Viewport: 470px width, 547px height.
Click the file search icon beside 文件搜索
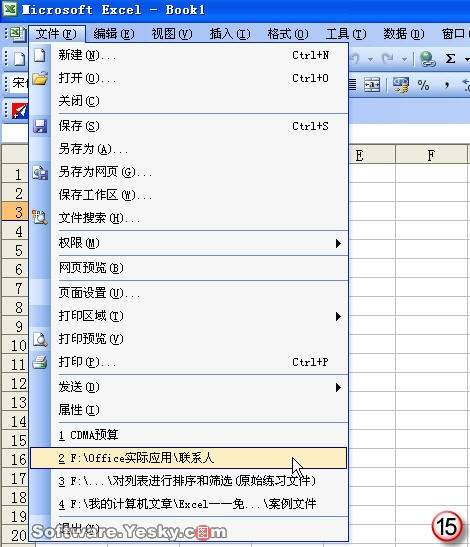(x=40, y=217)
